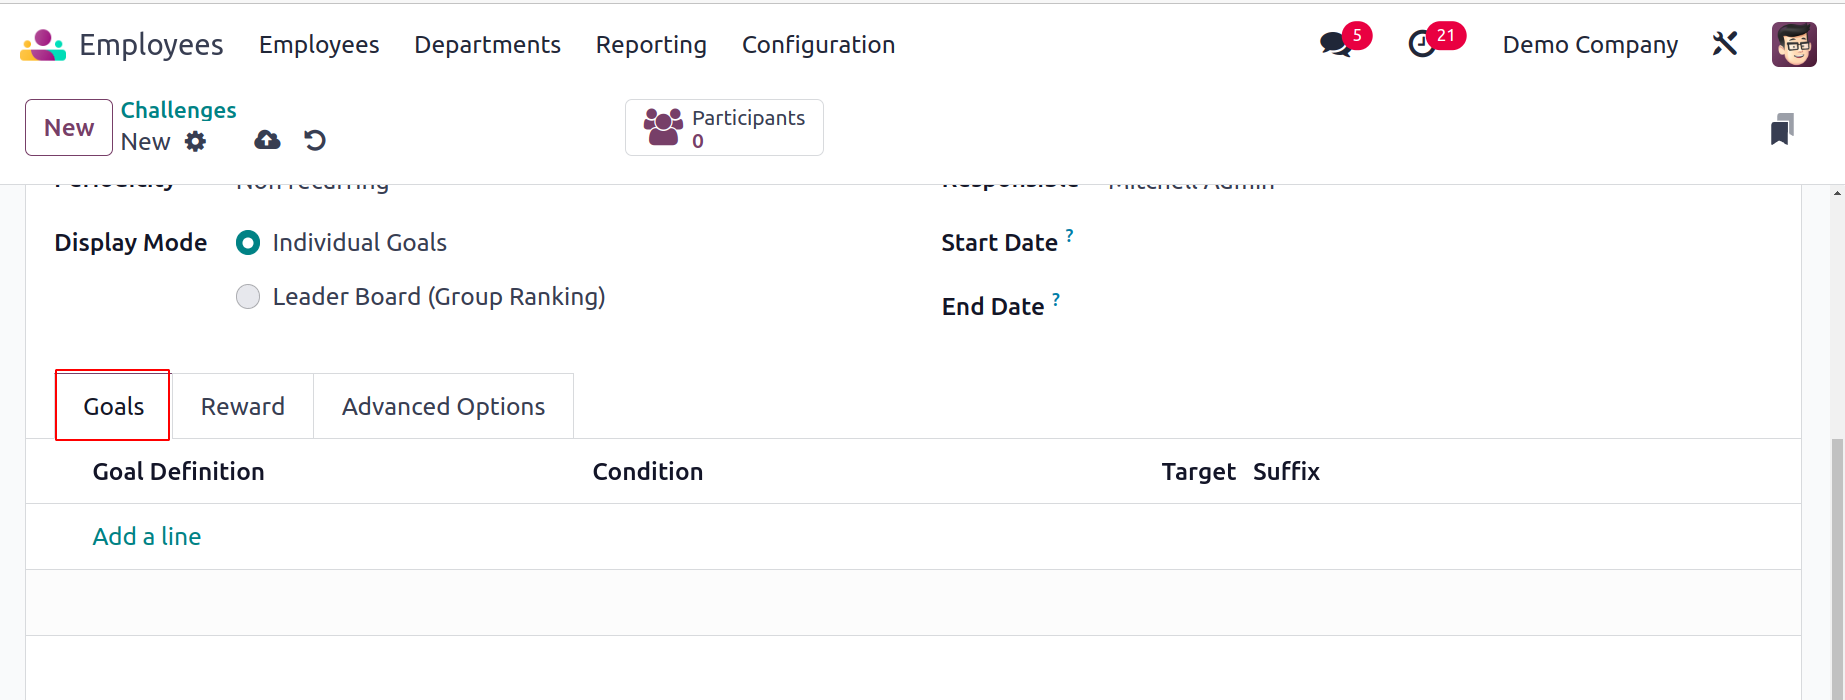1845x700 pixels.
Task: Click Add a line link
Action: click(147, 537)
